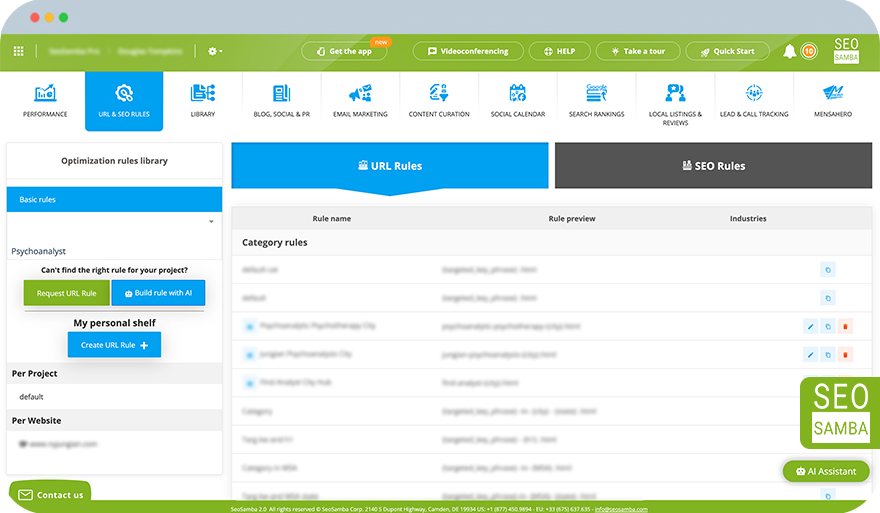This screenshot has width=880, height=513.
Task: Select the website entry under Per Website
Action: (x=58, y=444)
